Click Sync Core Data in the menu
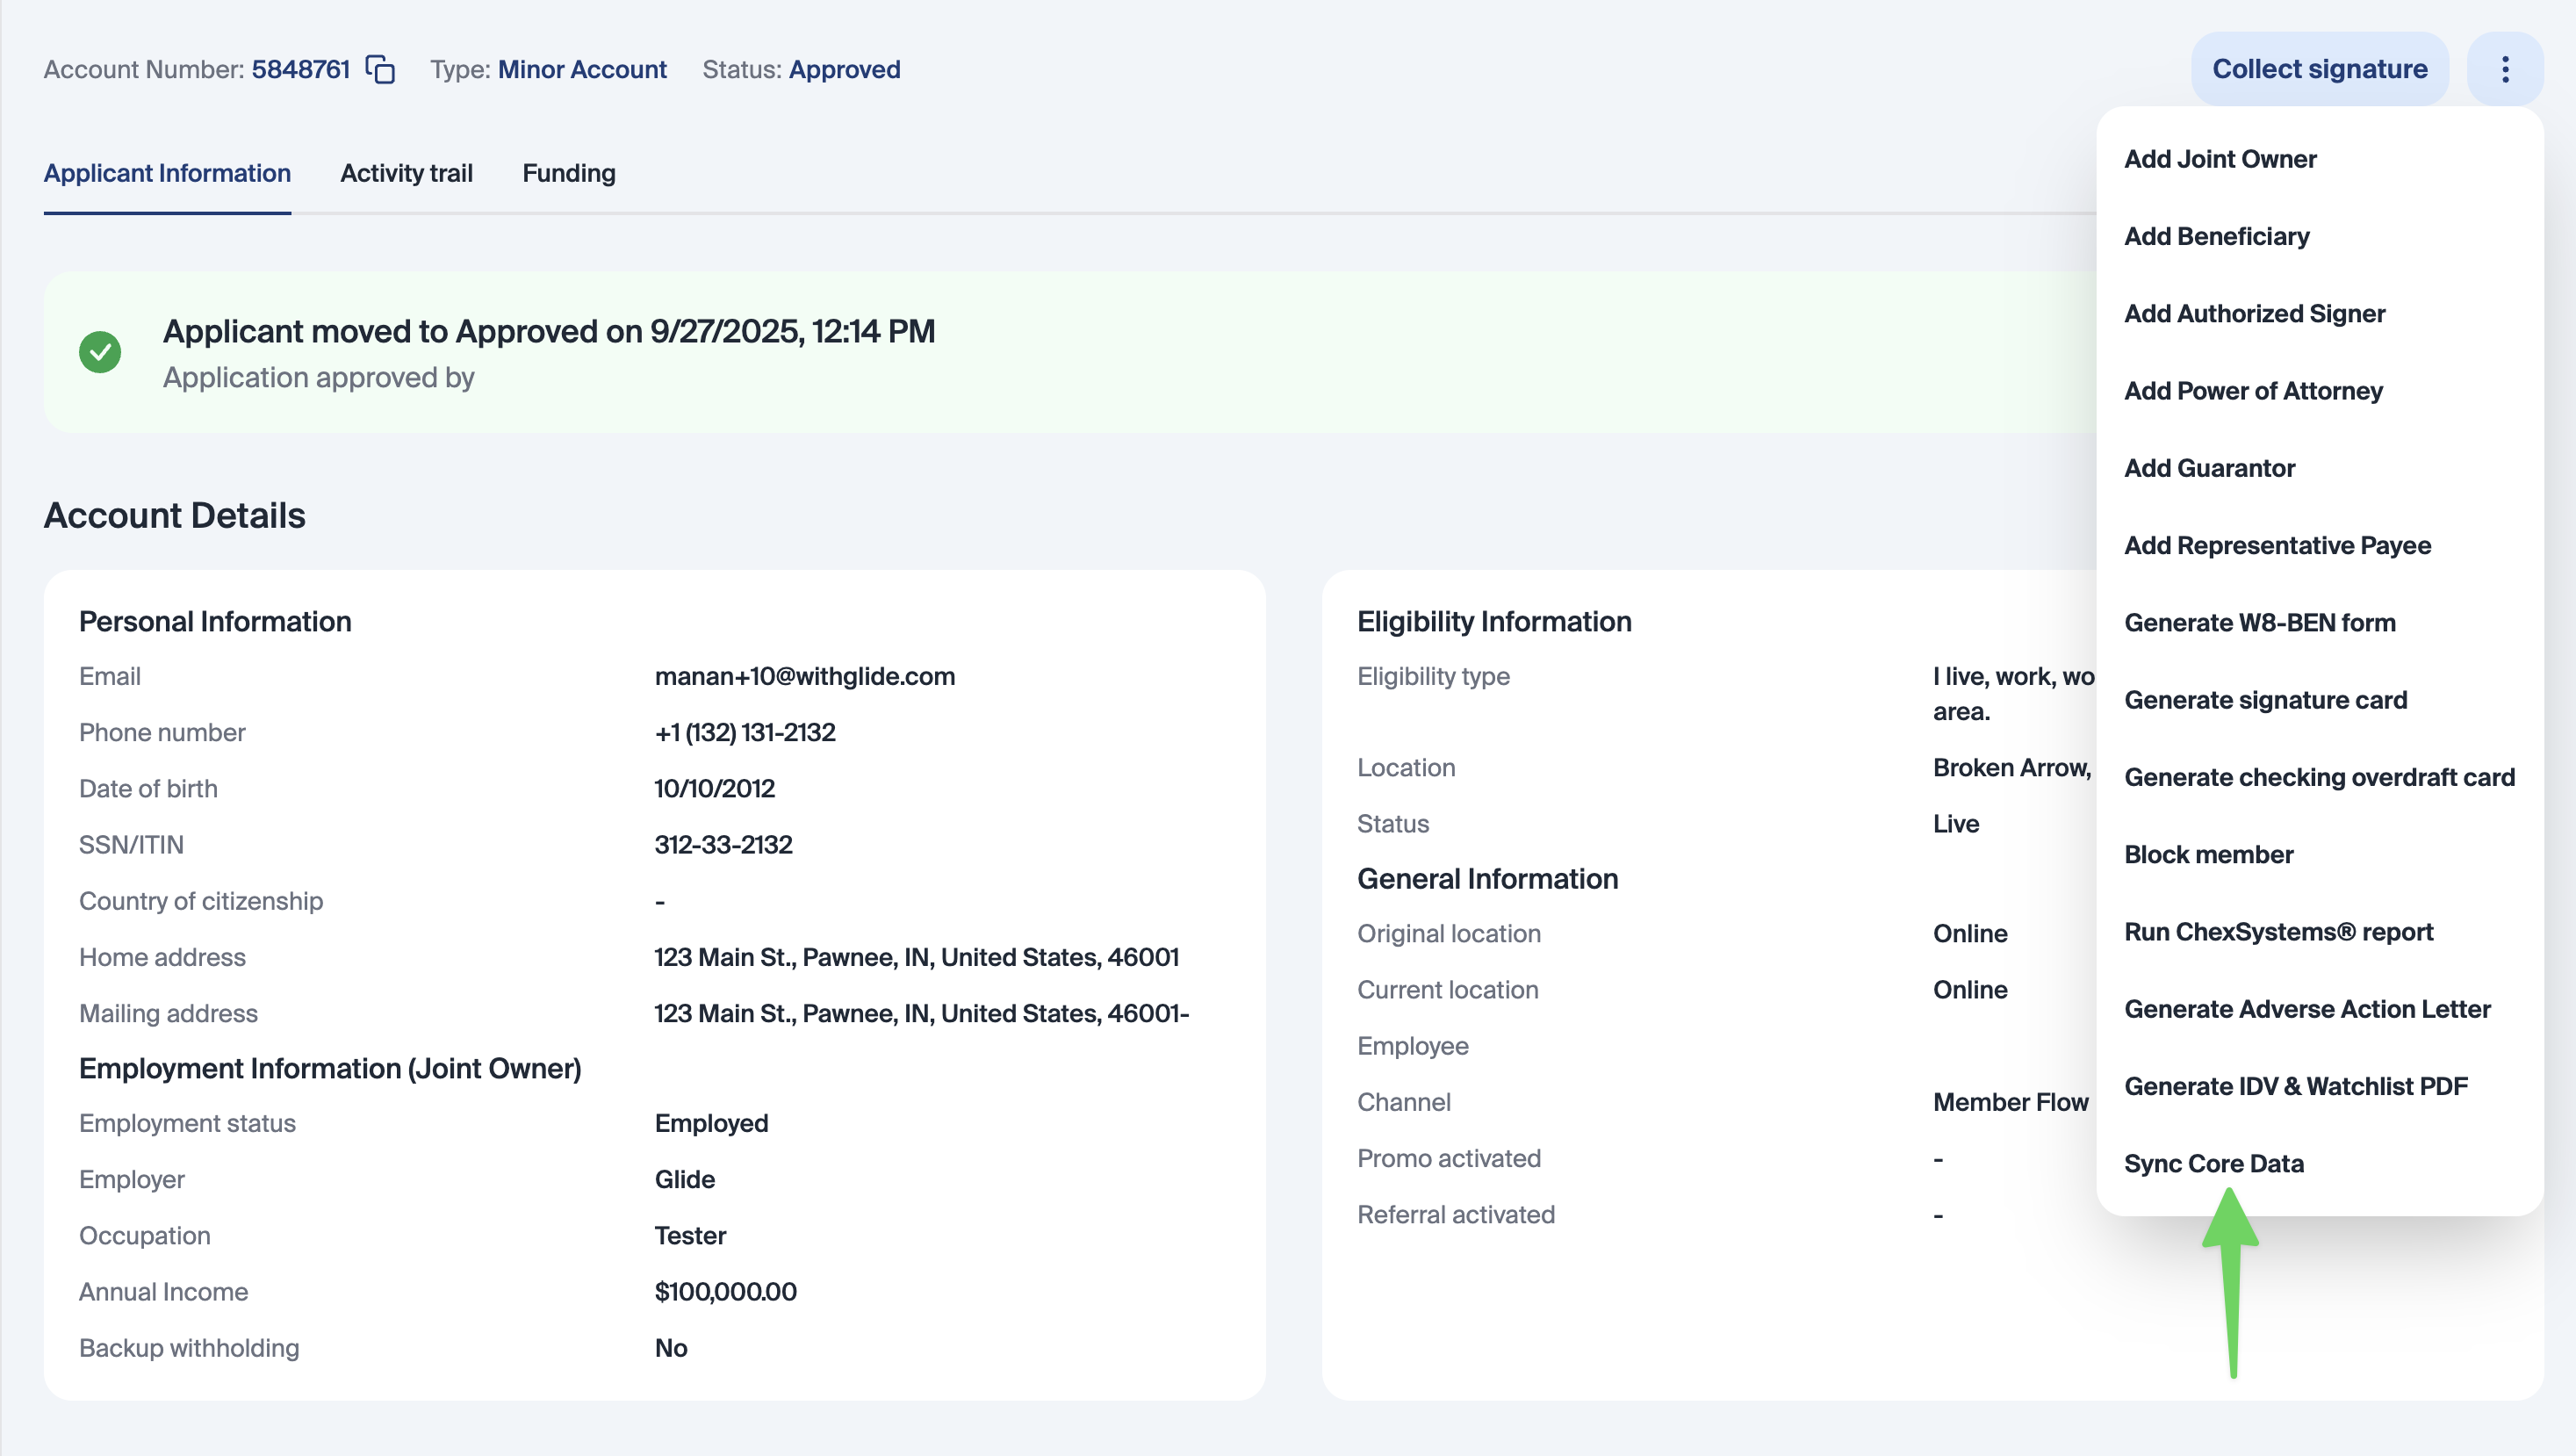Image resolution: width=2576 pixels, height=1456 pixels. click(x=2213, y=1164)
